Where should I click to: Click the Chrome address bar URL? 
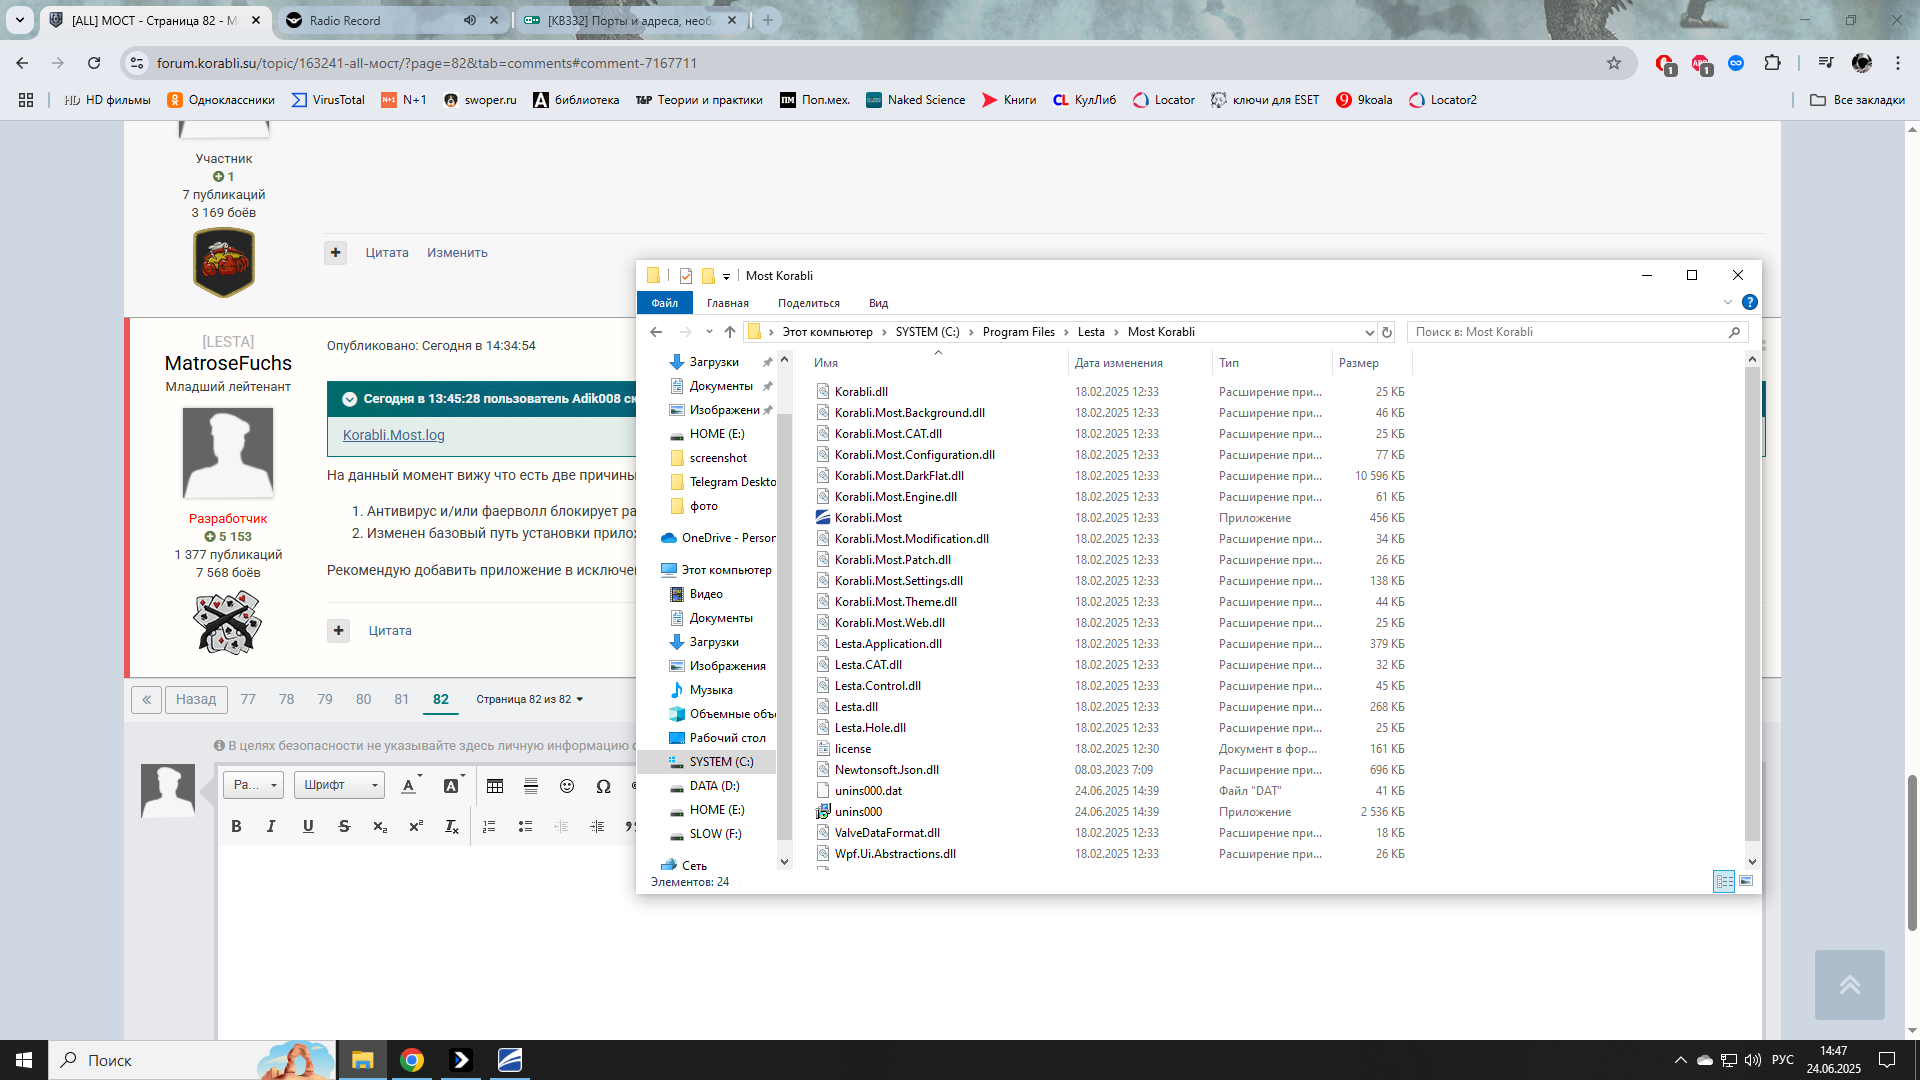[427, 63]
